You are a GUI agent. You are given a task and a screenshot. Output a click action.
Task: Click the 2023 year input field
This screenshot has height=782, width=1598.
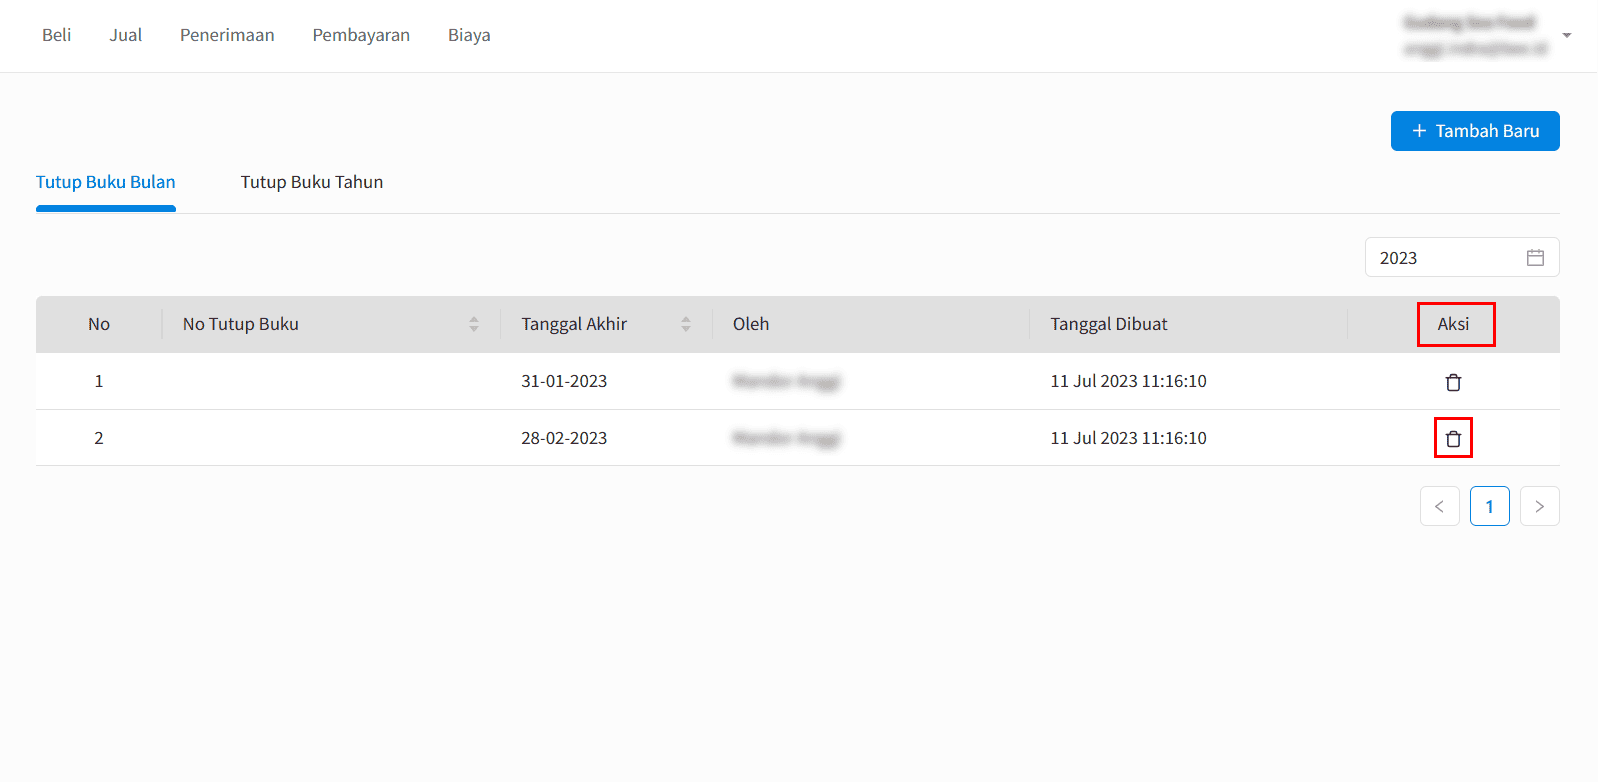tap(1462, 258)
